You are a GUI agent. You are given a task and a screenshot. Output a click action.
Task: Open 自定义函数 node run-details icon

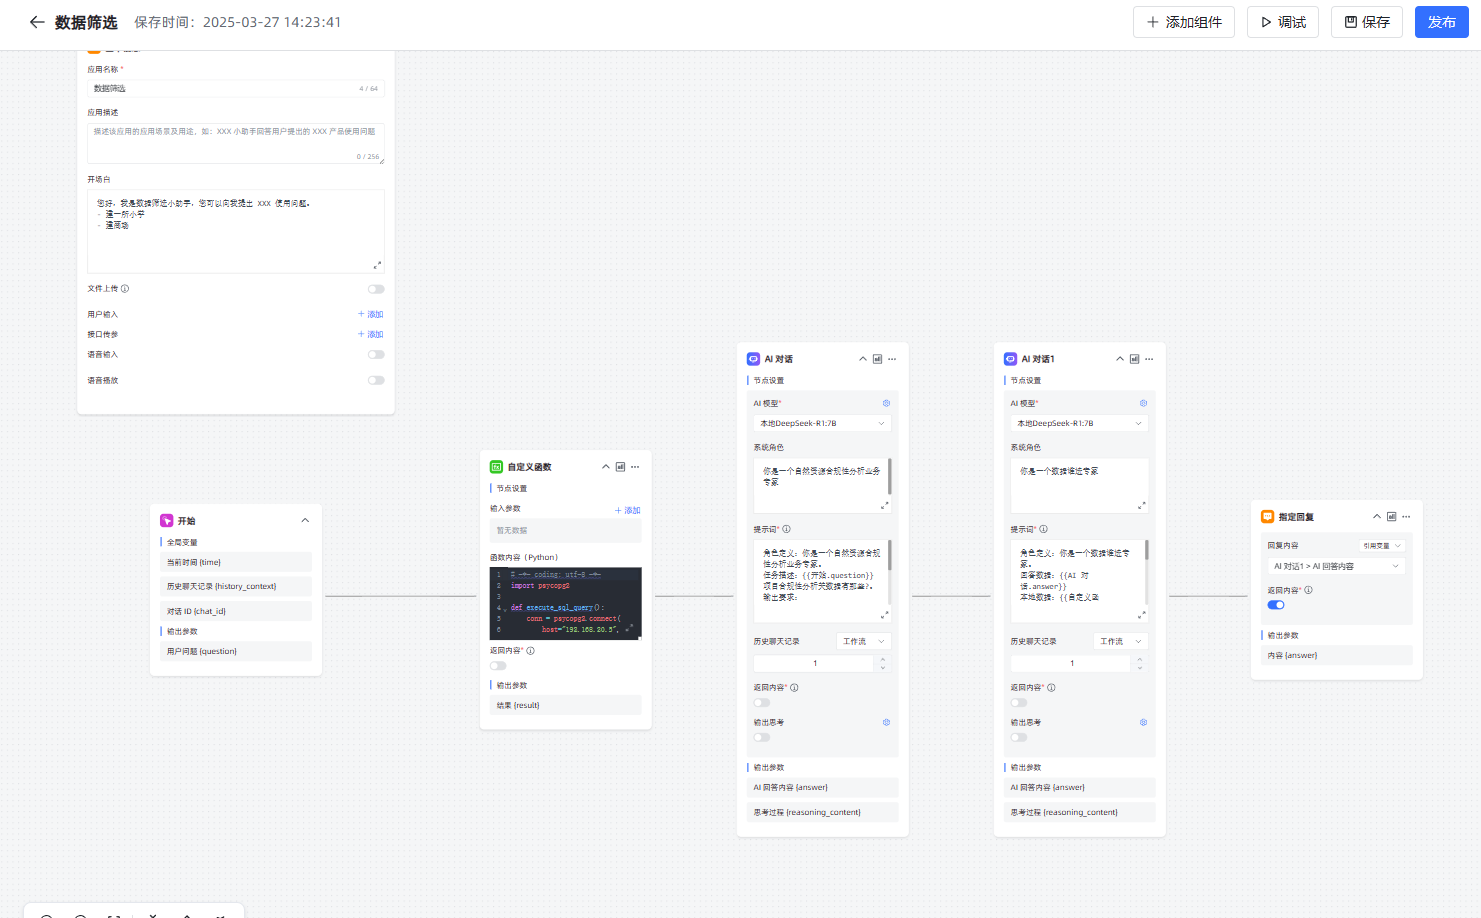pyautogui.click(x=621, y=467)
